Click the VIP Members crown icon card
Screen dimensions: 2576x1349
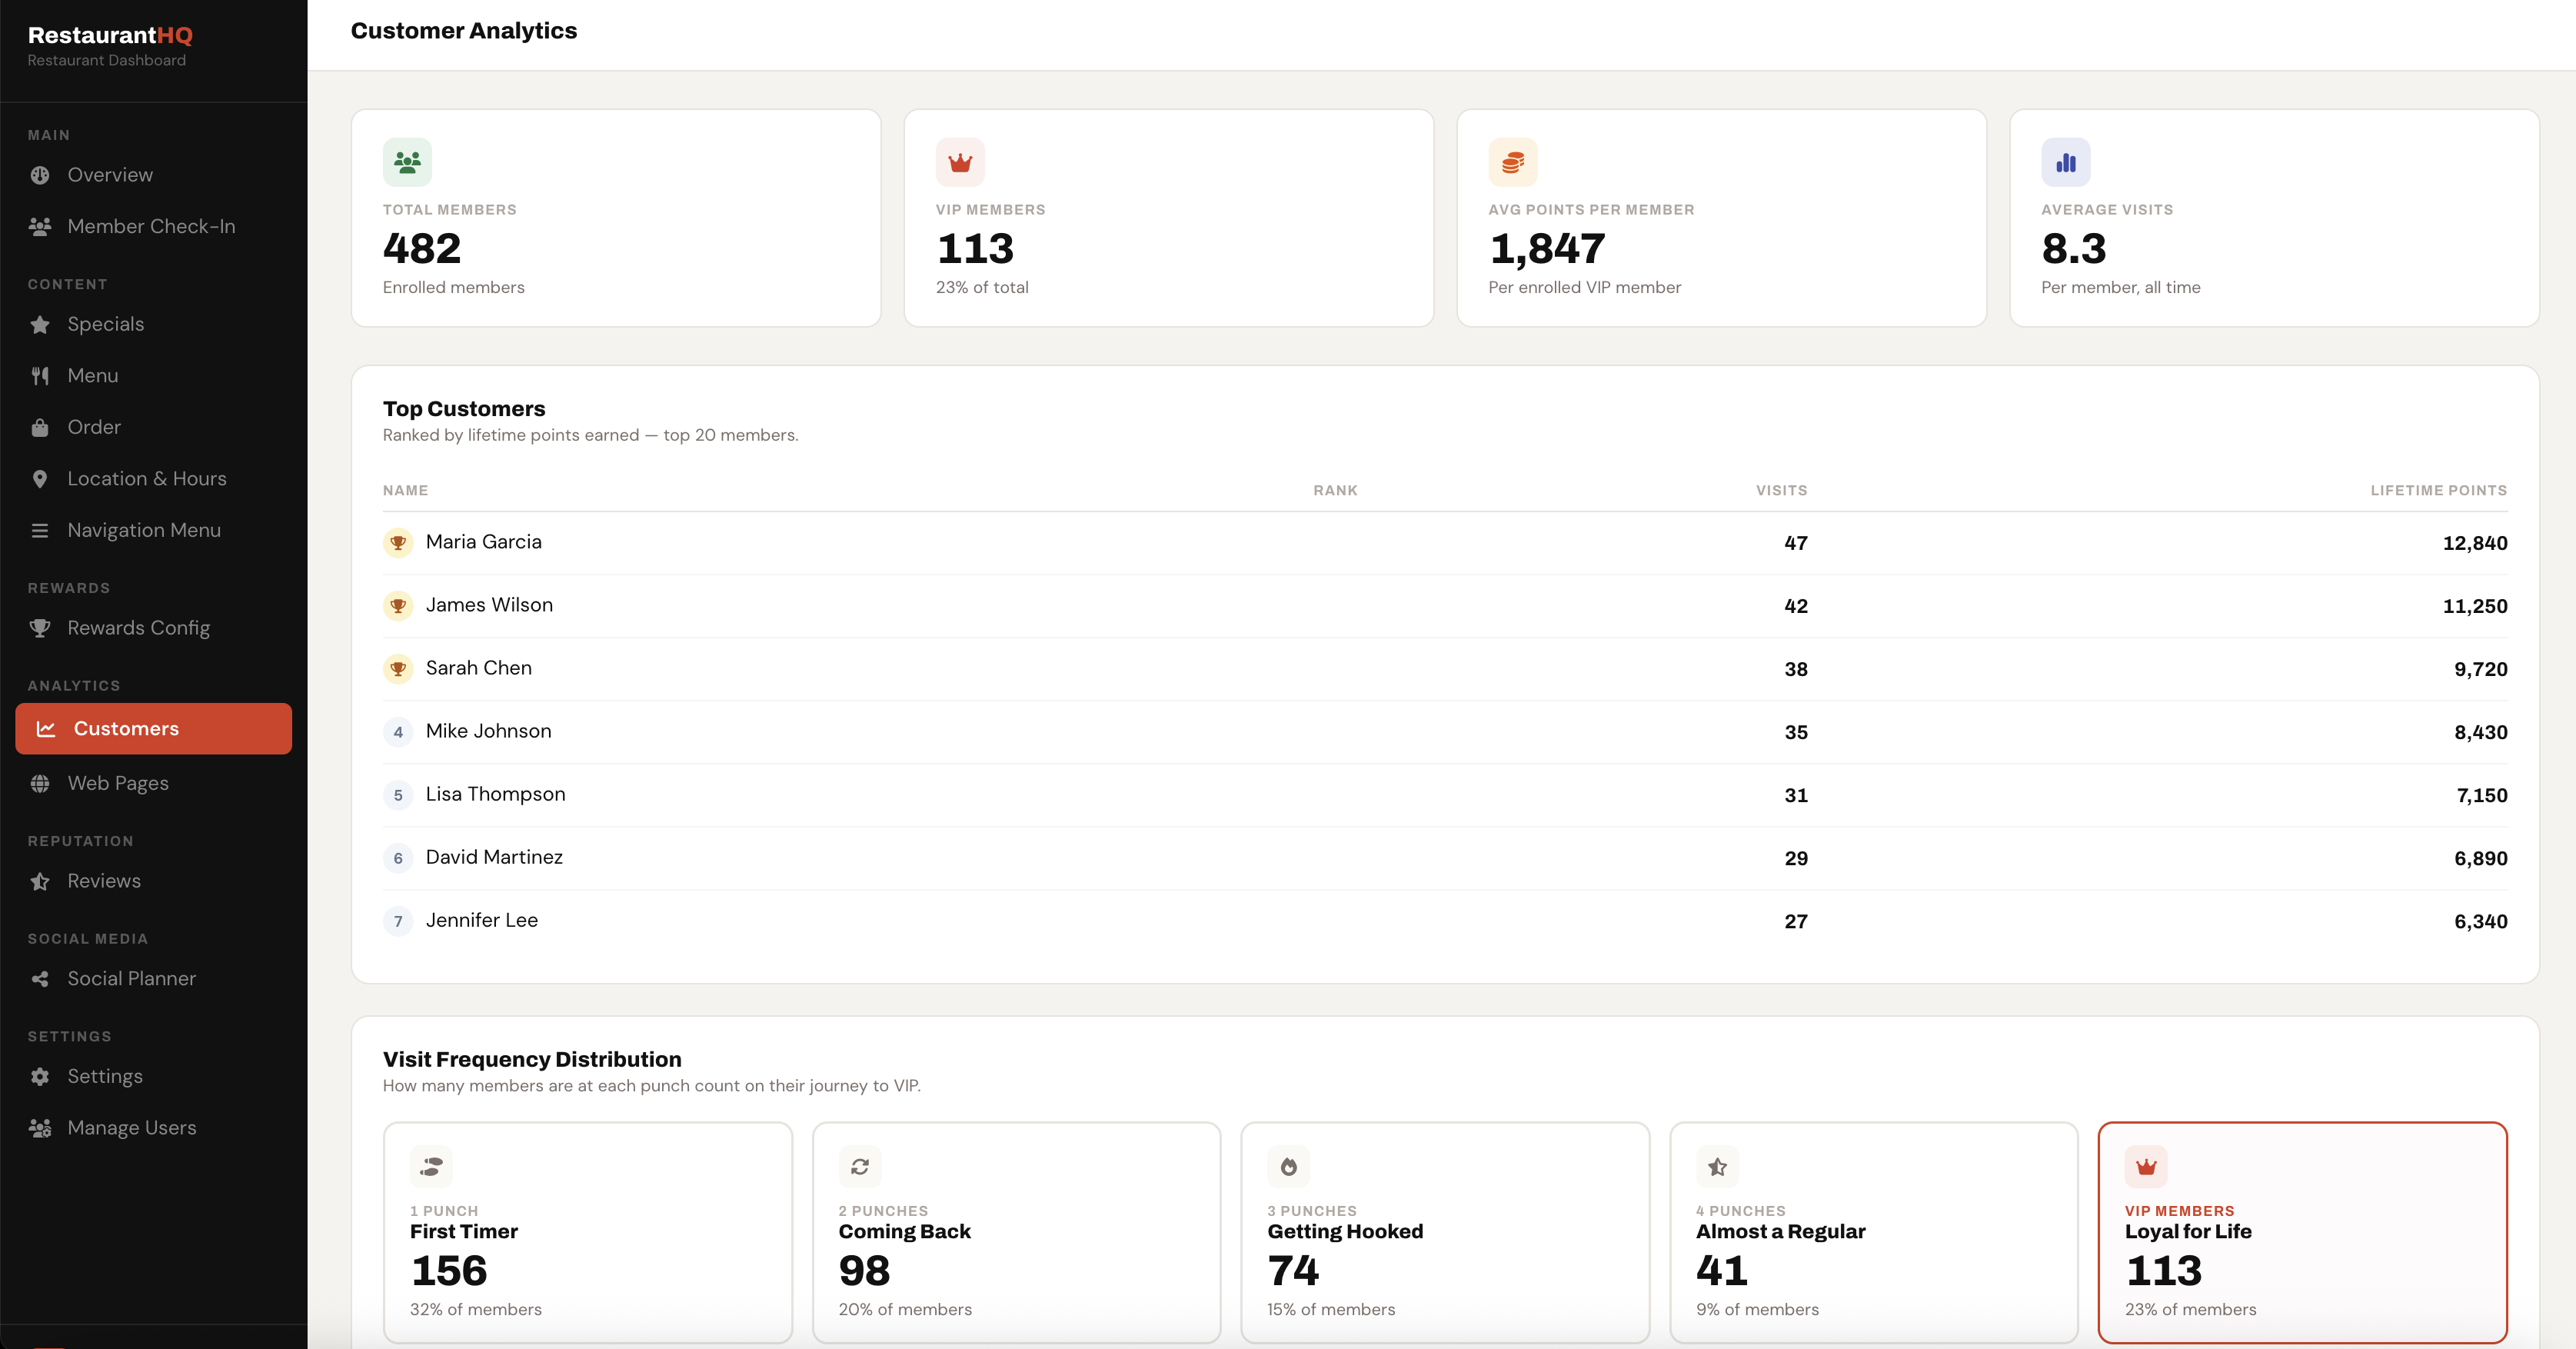click(x=960, y=161)
